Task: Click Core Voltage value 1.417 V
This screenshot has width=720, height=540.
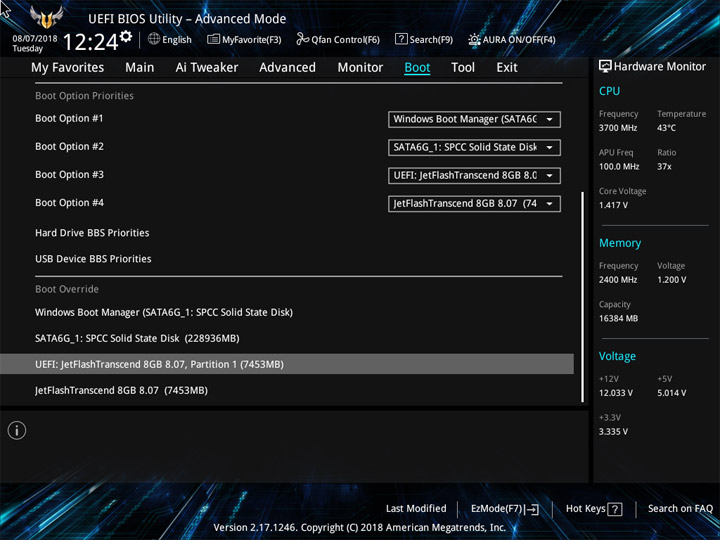Action: pos(613,205)
